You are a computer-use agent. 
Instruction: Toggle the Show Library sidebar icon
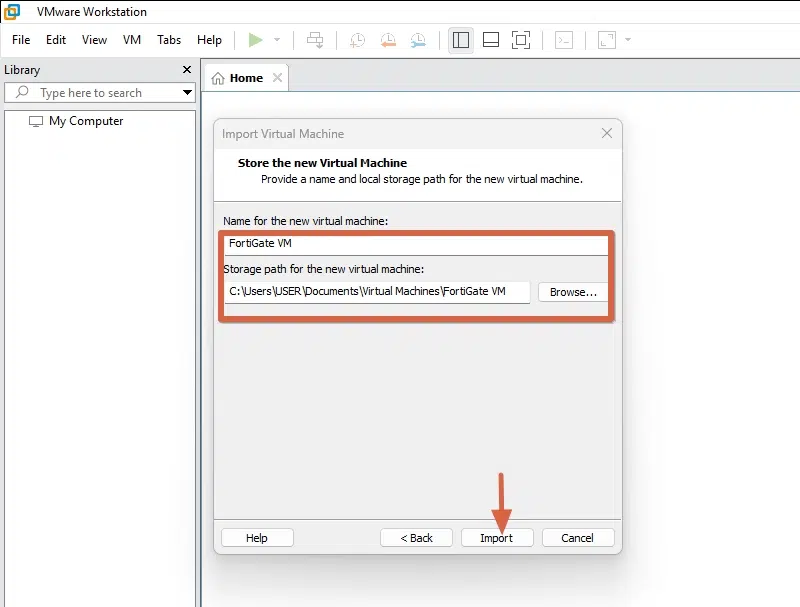461,40
